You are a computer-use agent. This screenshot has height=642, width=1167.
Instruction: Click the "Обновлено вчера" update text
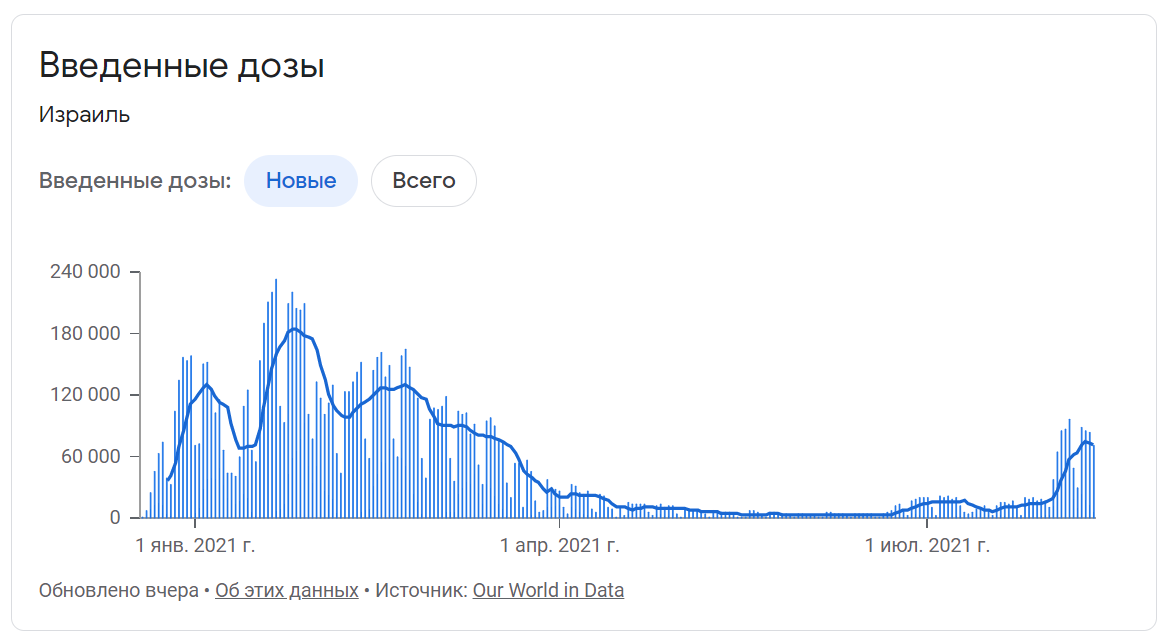coord(118,590)
